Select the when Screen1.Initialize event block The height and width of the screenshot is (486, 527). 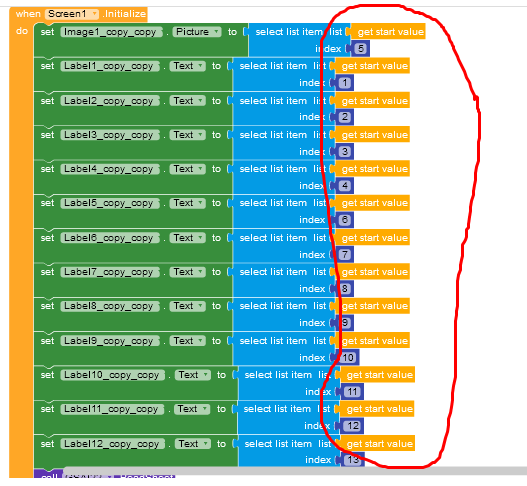coord(80,14)
